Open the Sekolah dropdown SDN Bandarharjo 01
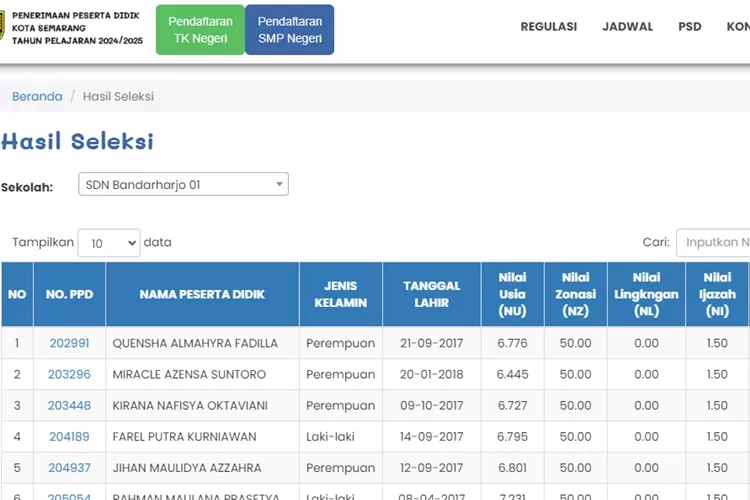This screenshot has width=750, height=500. point(183,184)
